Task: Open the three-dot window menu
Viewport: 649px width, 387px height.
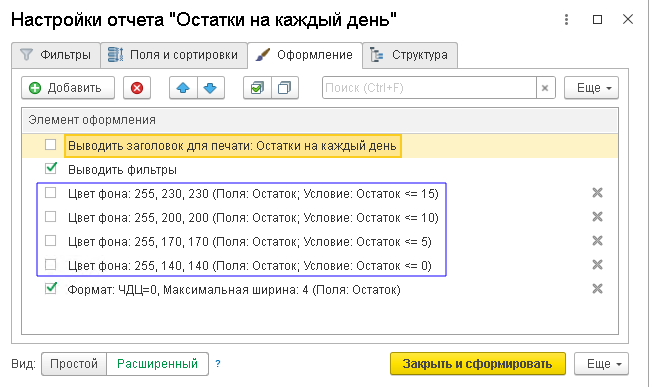Action: tap(566, 19)
